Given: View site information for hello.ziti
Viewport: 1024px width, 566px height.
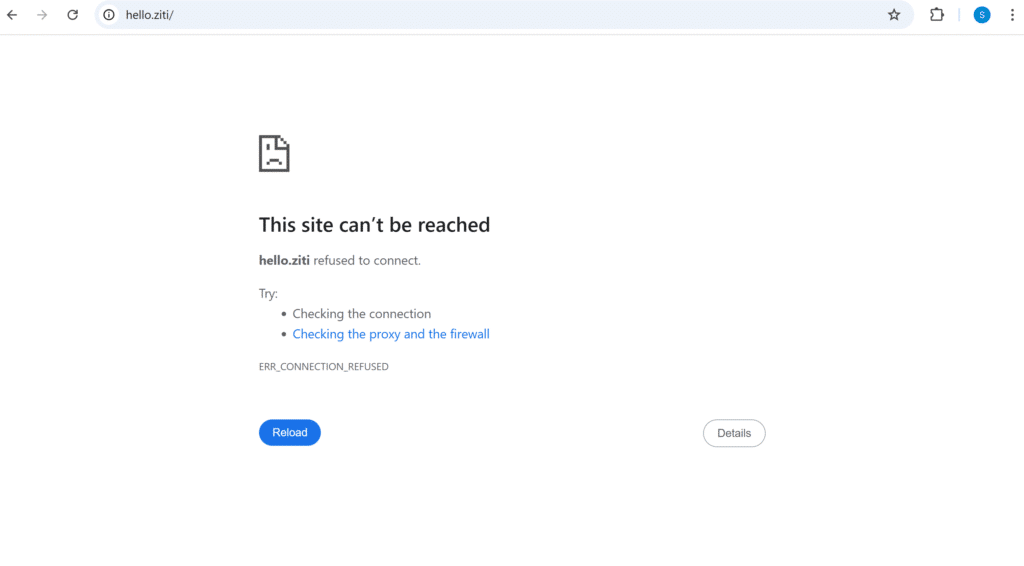Looking at the screenshot, I should [109, 15].
